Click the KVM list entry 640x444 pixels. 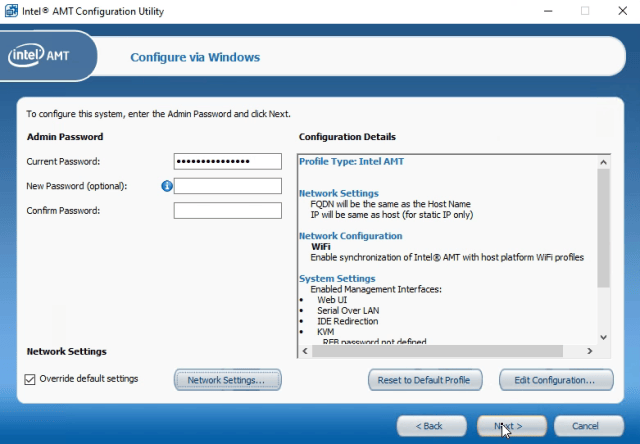326,332
